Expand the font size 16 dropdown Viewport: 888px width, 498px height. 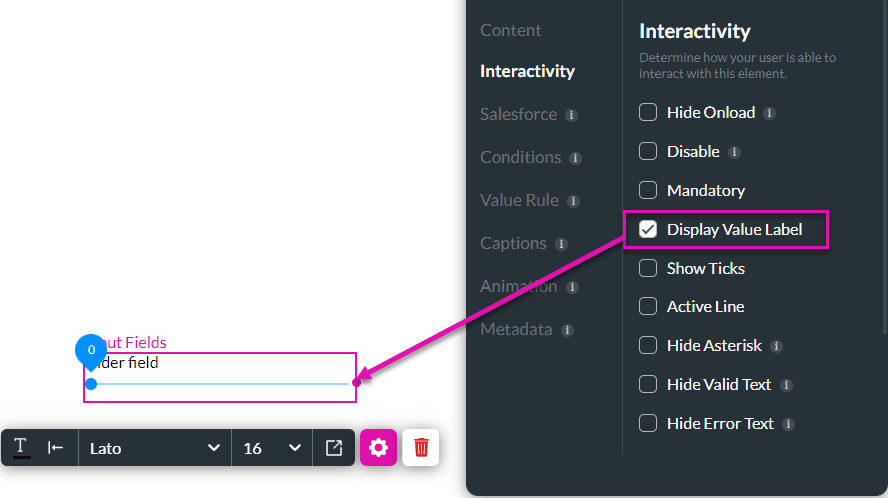point(272,448)
